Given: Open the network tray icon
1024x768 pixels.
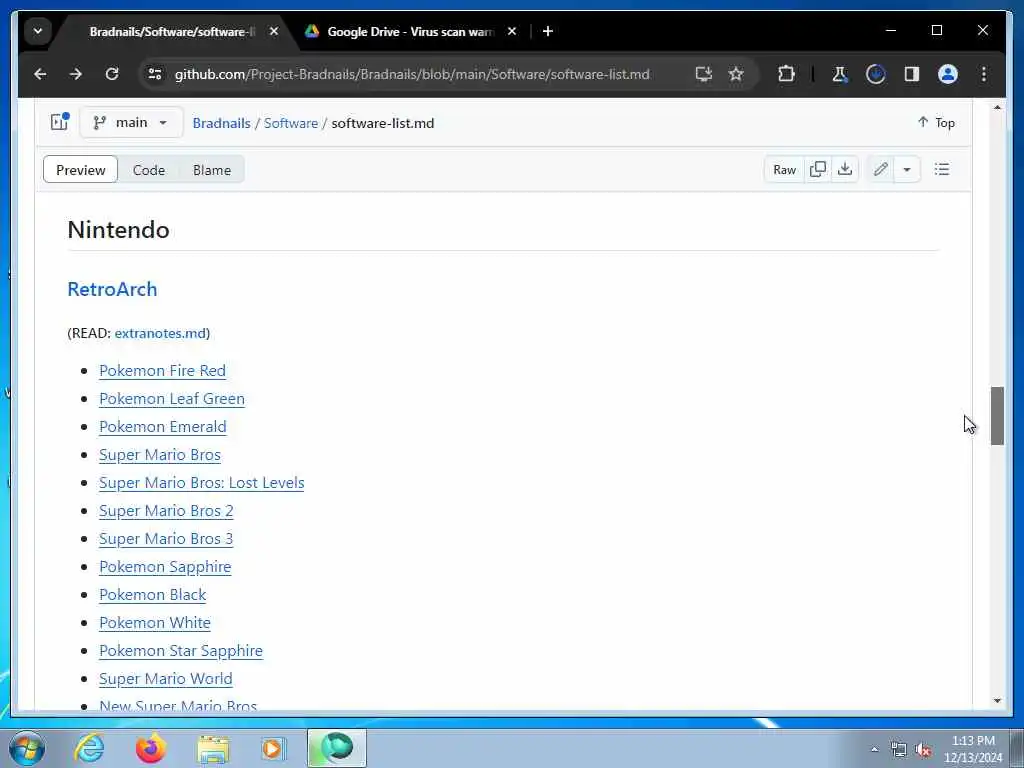Looking at the screenshot, I should click(x=899, y=750).
